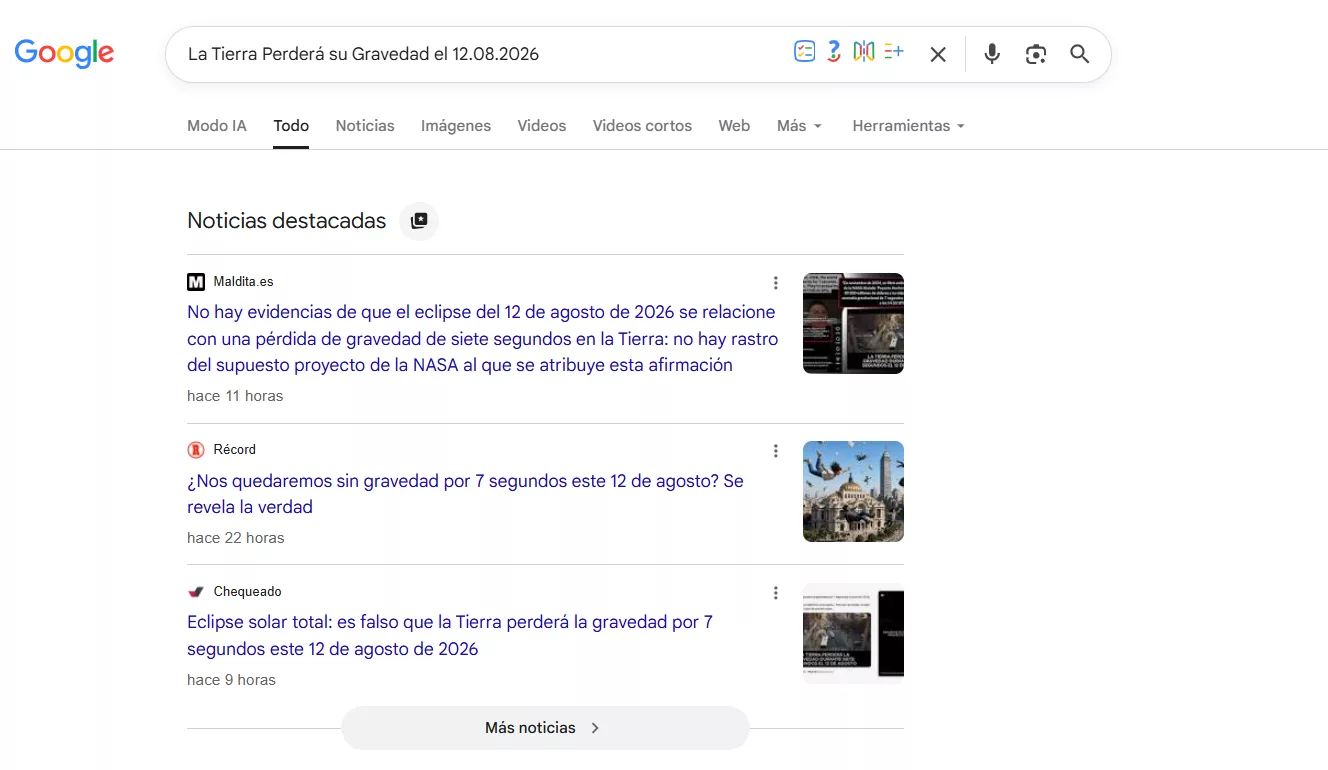The image size is (1328, 770).
Task: Click the Chequeado source name
Action: tap(248, 592)
